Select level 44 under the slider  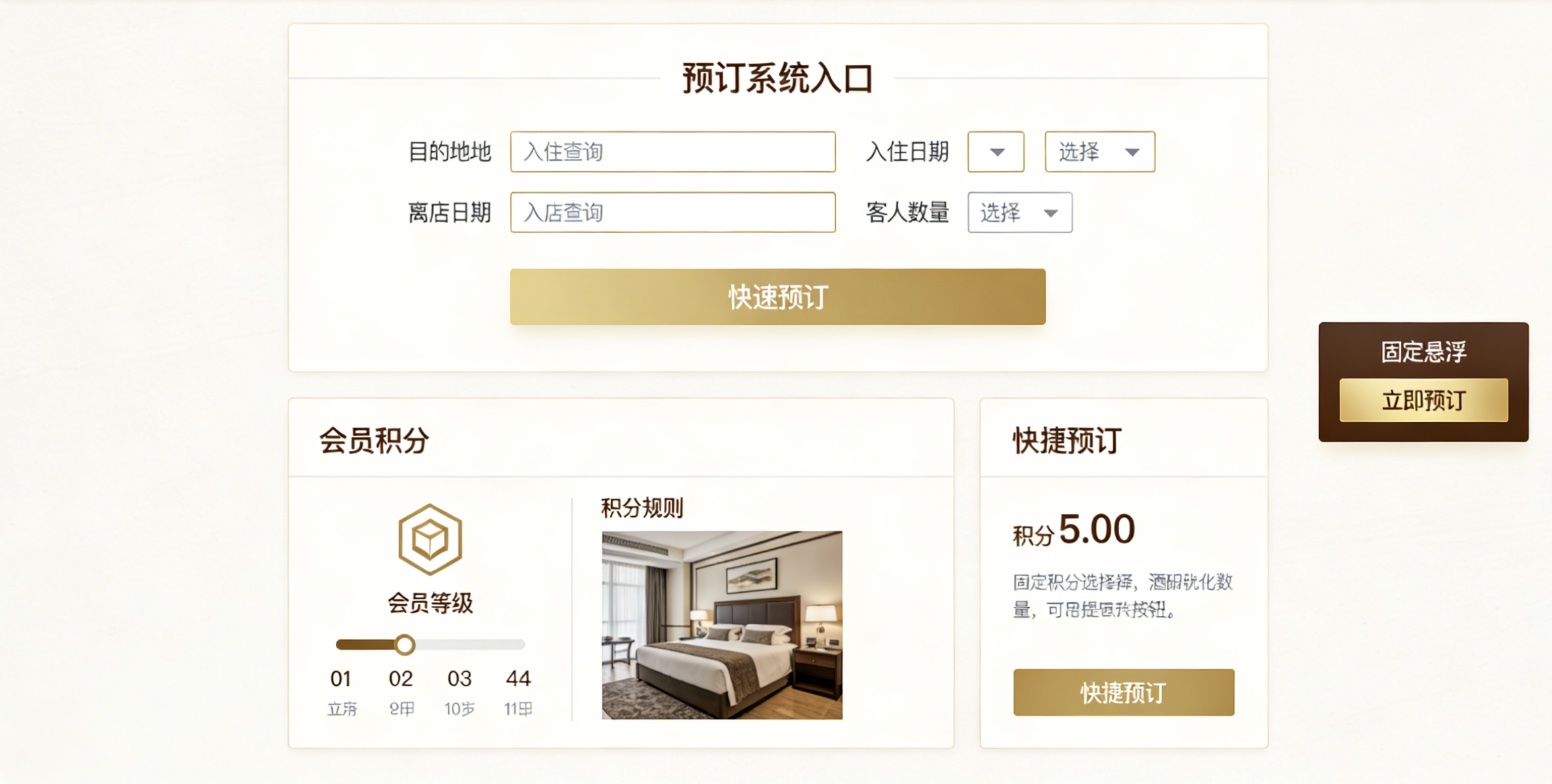click(x=518, y=679)
